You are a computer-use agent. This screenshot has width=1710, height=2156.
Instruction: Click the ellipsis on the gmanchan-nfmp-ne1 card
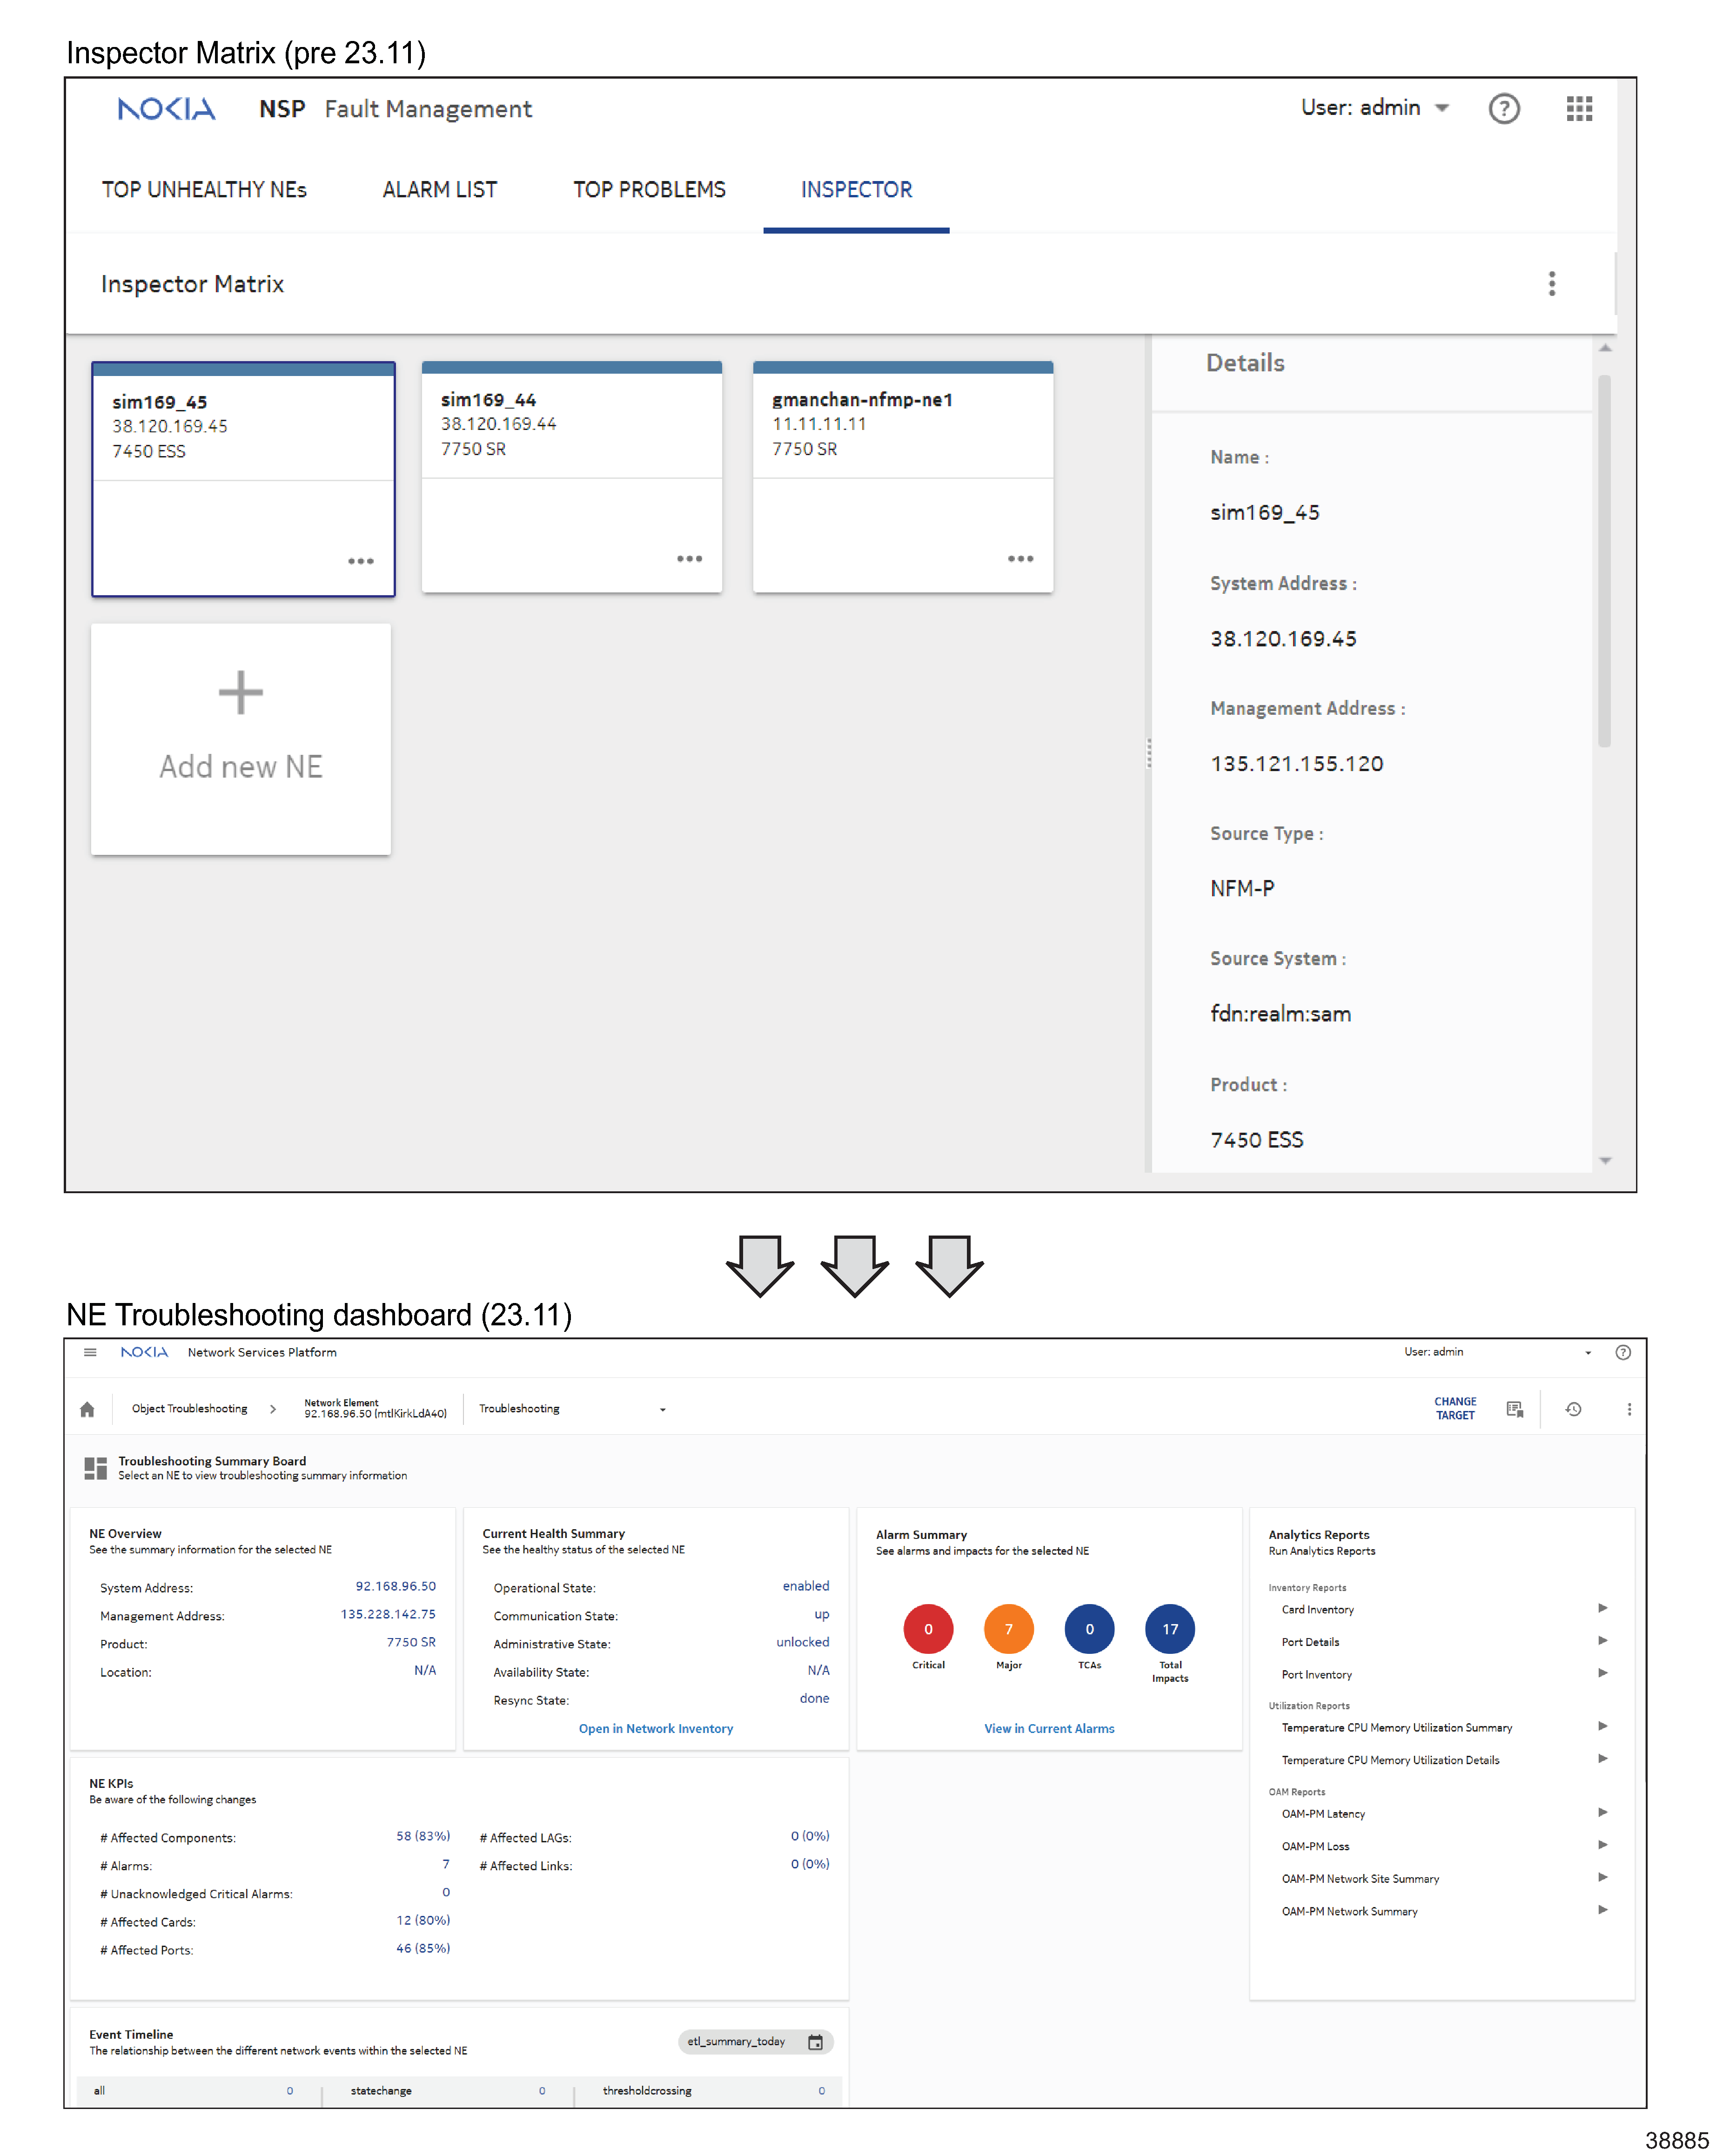[x=1020, y=558]
